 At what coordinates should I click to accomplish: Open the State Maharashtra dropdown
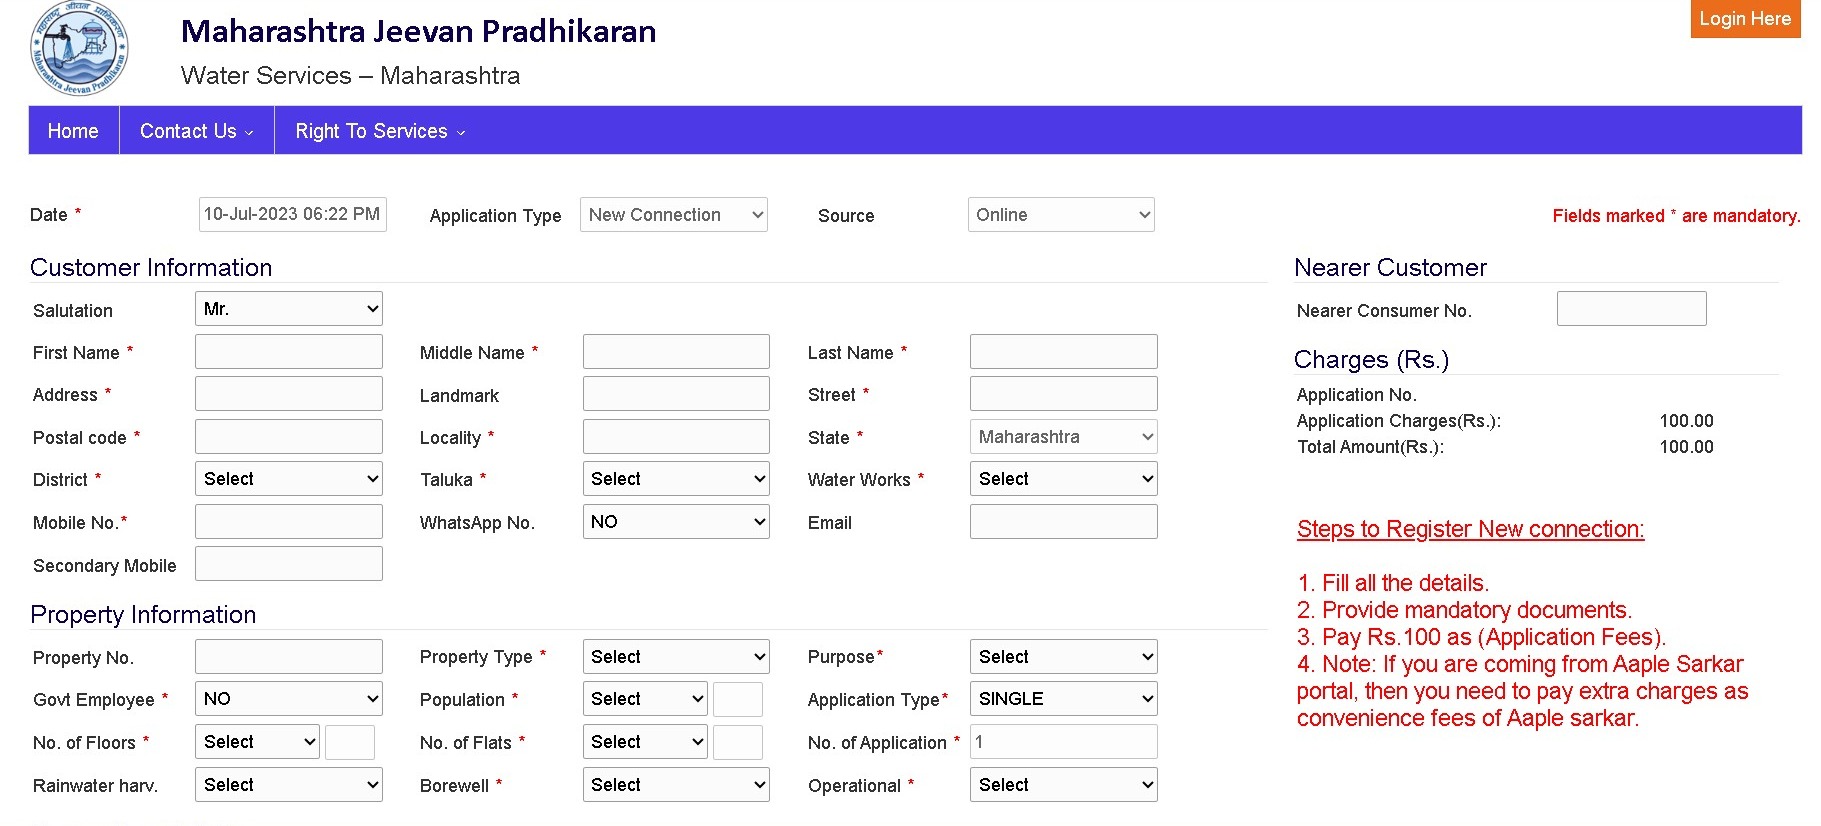pyautogui.click(x=1064, y=437)
